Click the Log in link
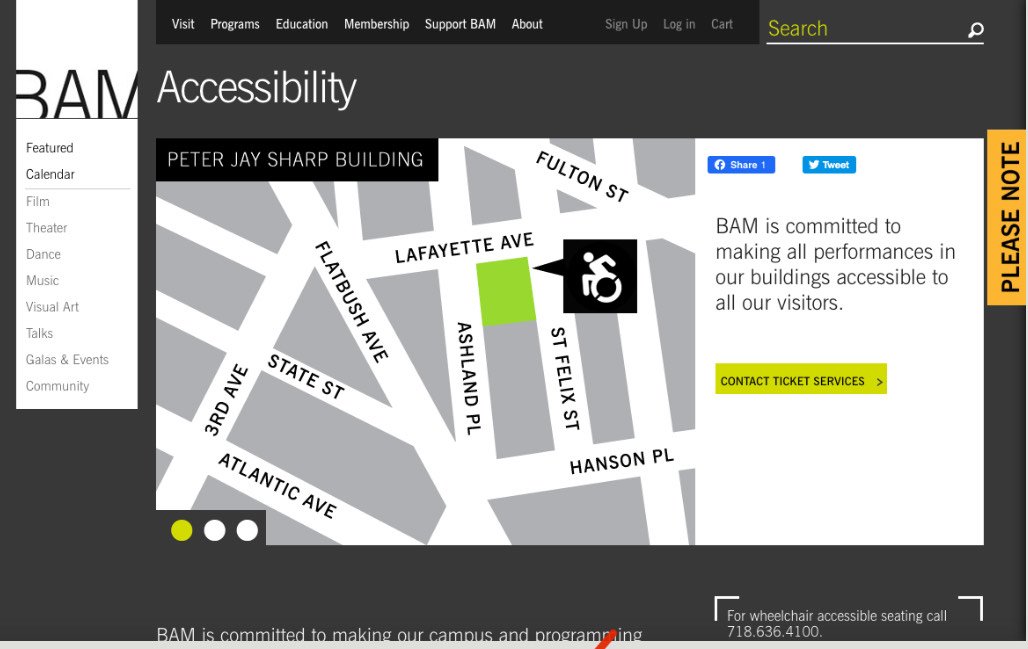This screenshot has height=649, width=1028. pos(679,24)
